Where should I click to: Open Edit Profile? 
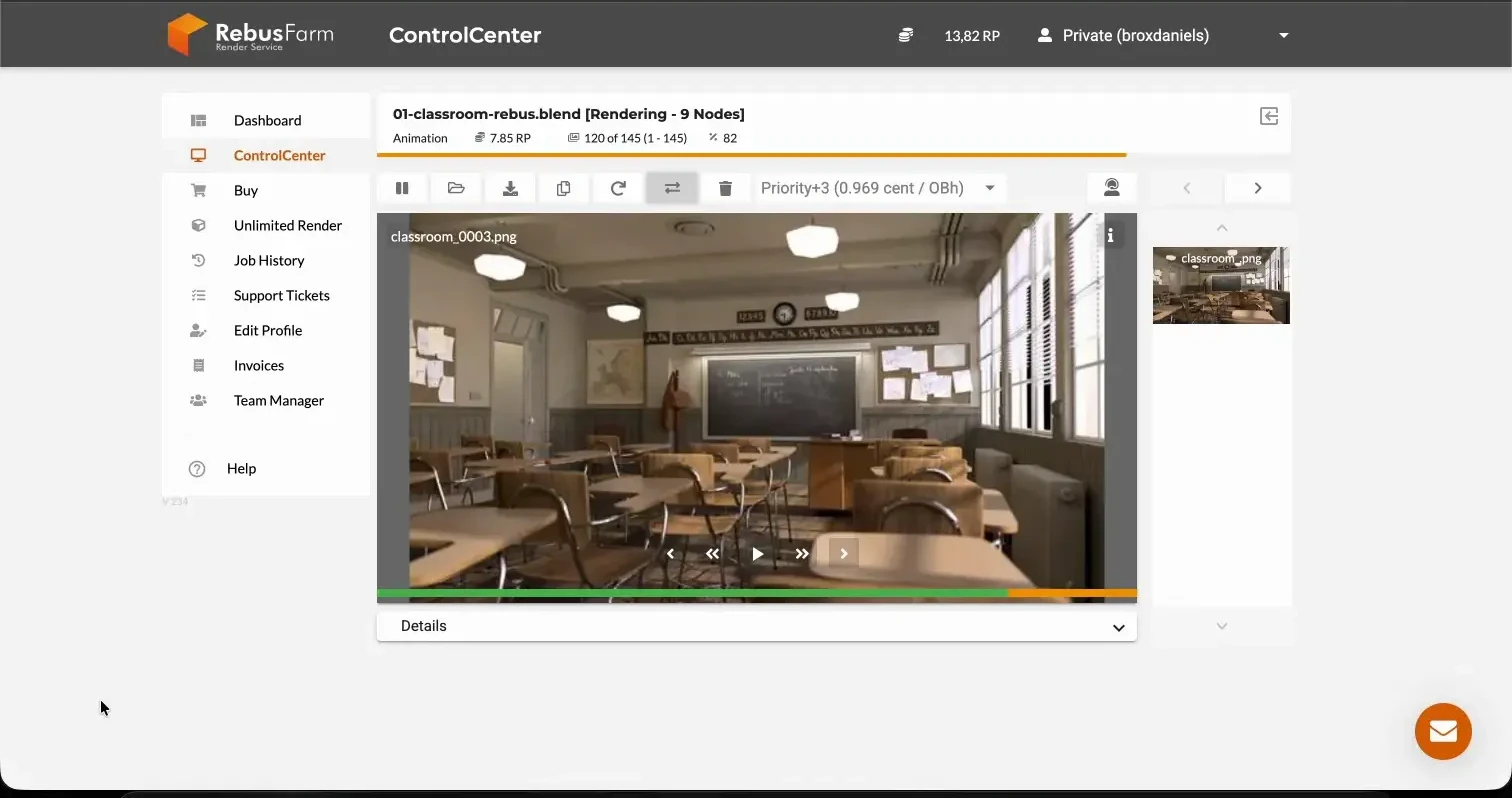coord(266,330)
